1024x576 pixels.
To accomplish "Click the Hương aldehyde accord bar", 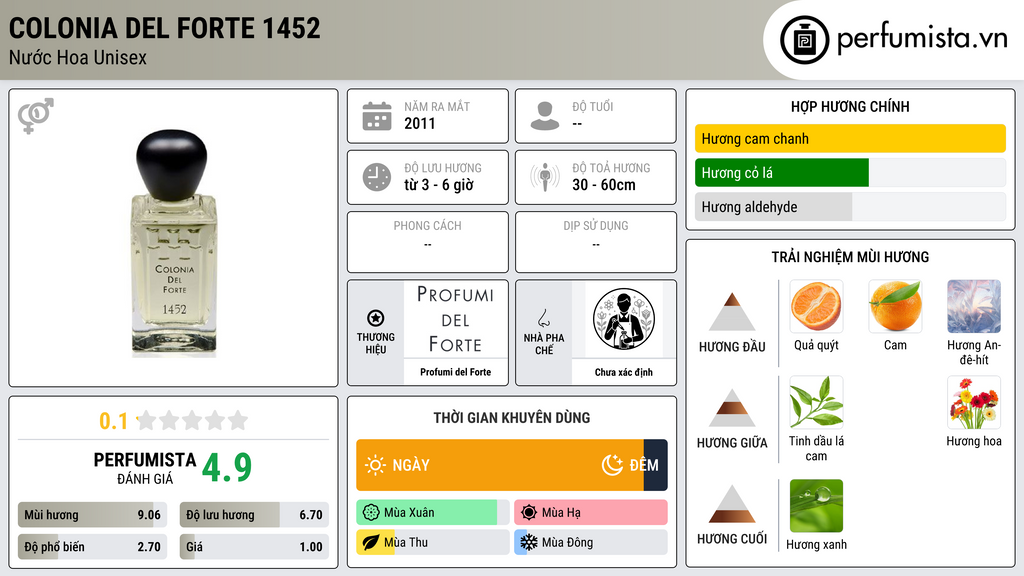I will (773, 207).
